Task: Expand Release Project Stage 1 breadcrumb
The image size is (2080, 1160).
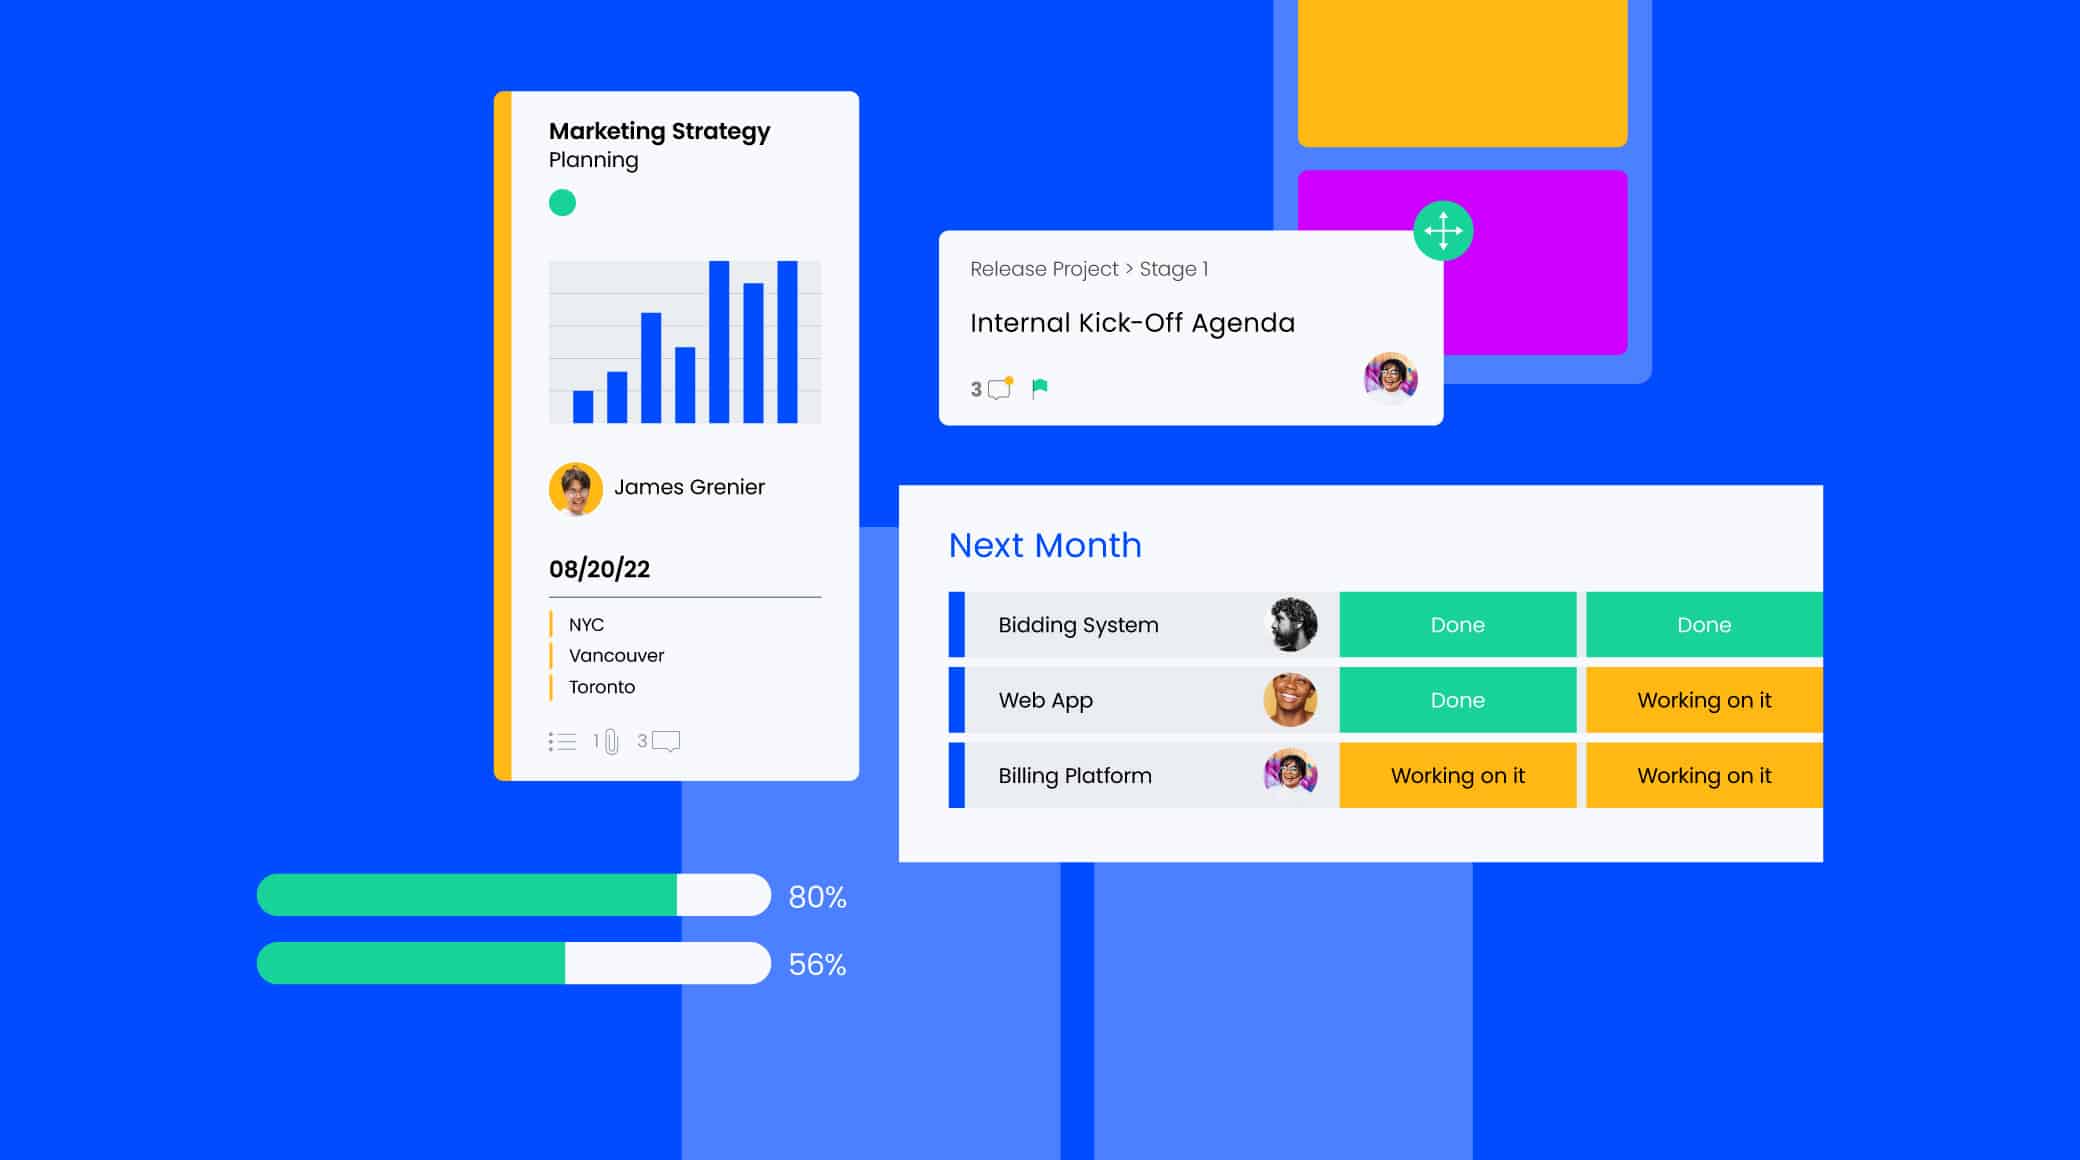Action: (x=1089, y=269)
